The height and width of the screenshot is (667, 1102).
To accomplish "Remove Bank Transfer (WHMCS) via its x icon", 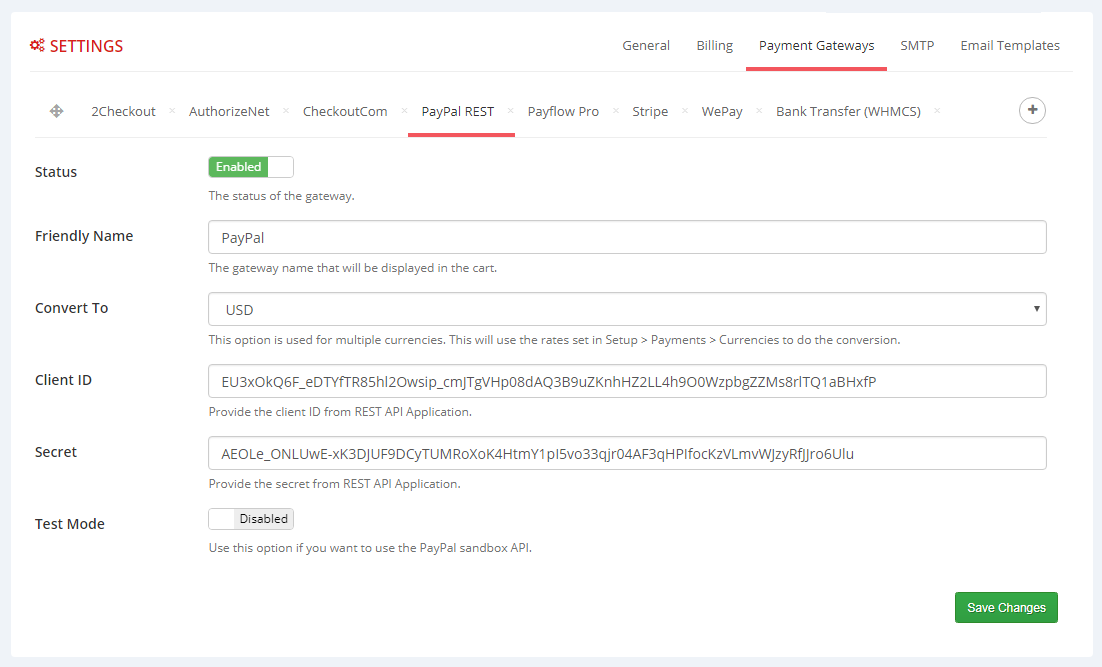I will (x=937, y=111).
